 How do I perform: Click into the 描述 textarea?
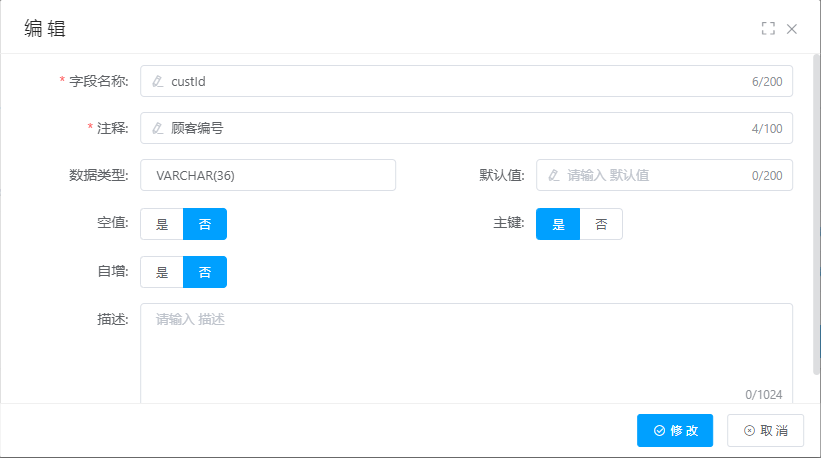pos(466,353)
